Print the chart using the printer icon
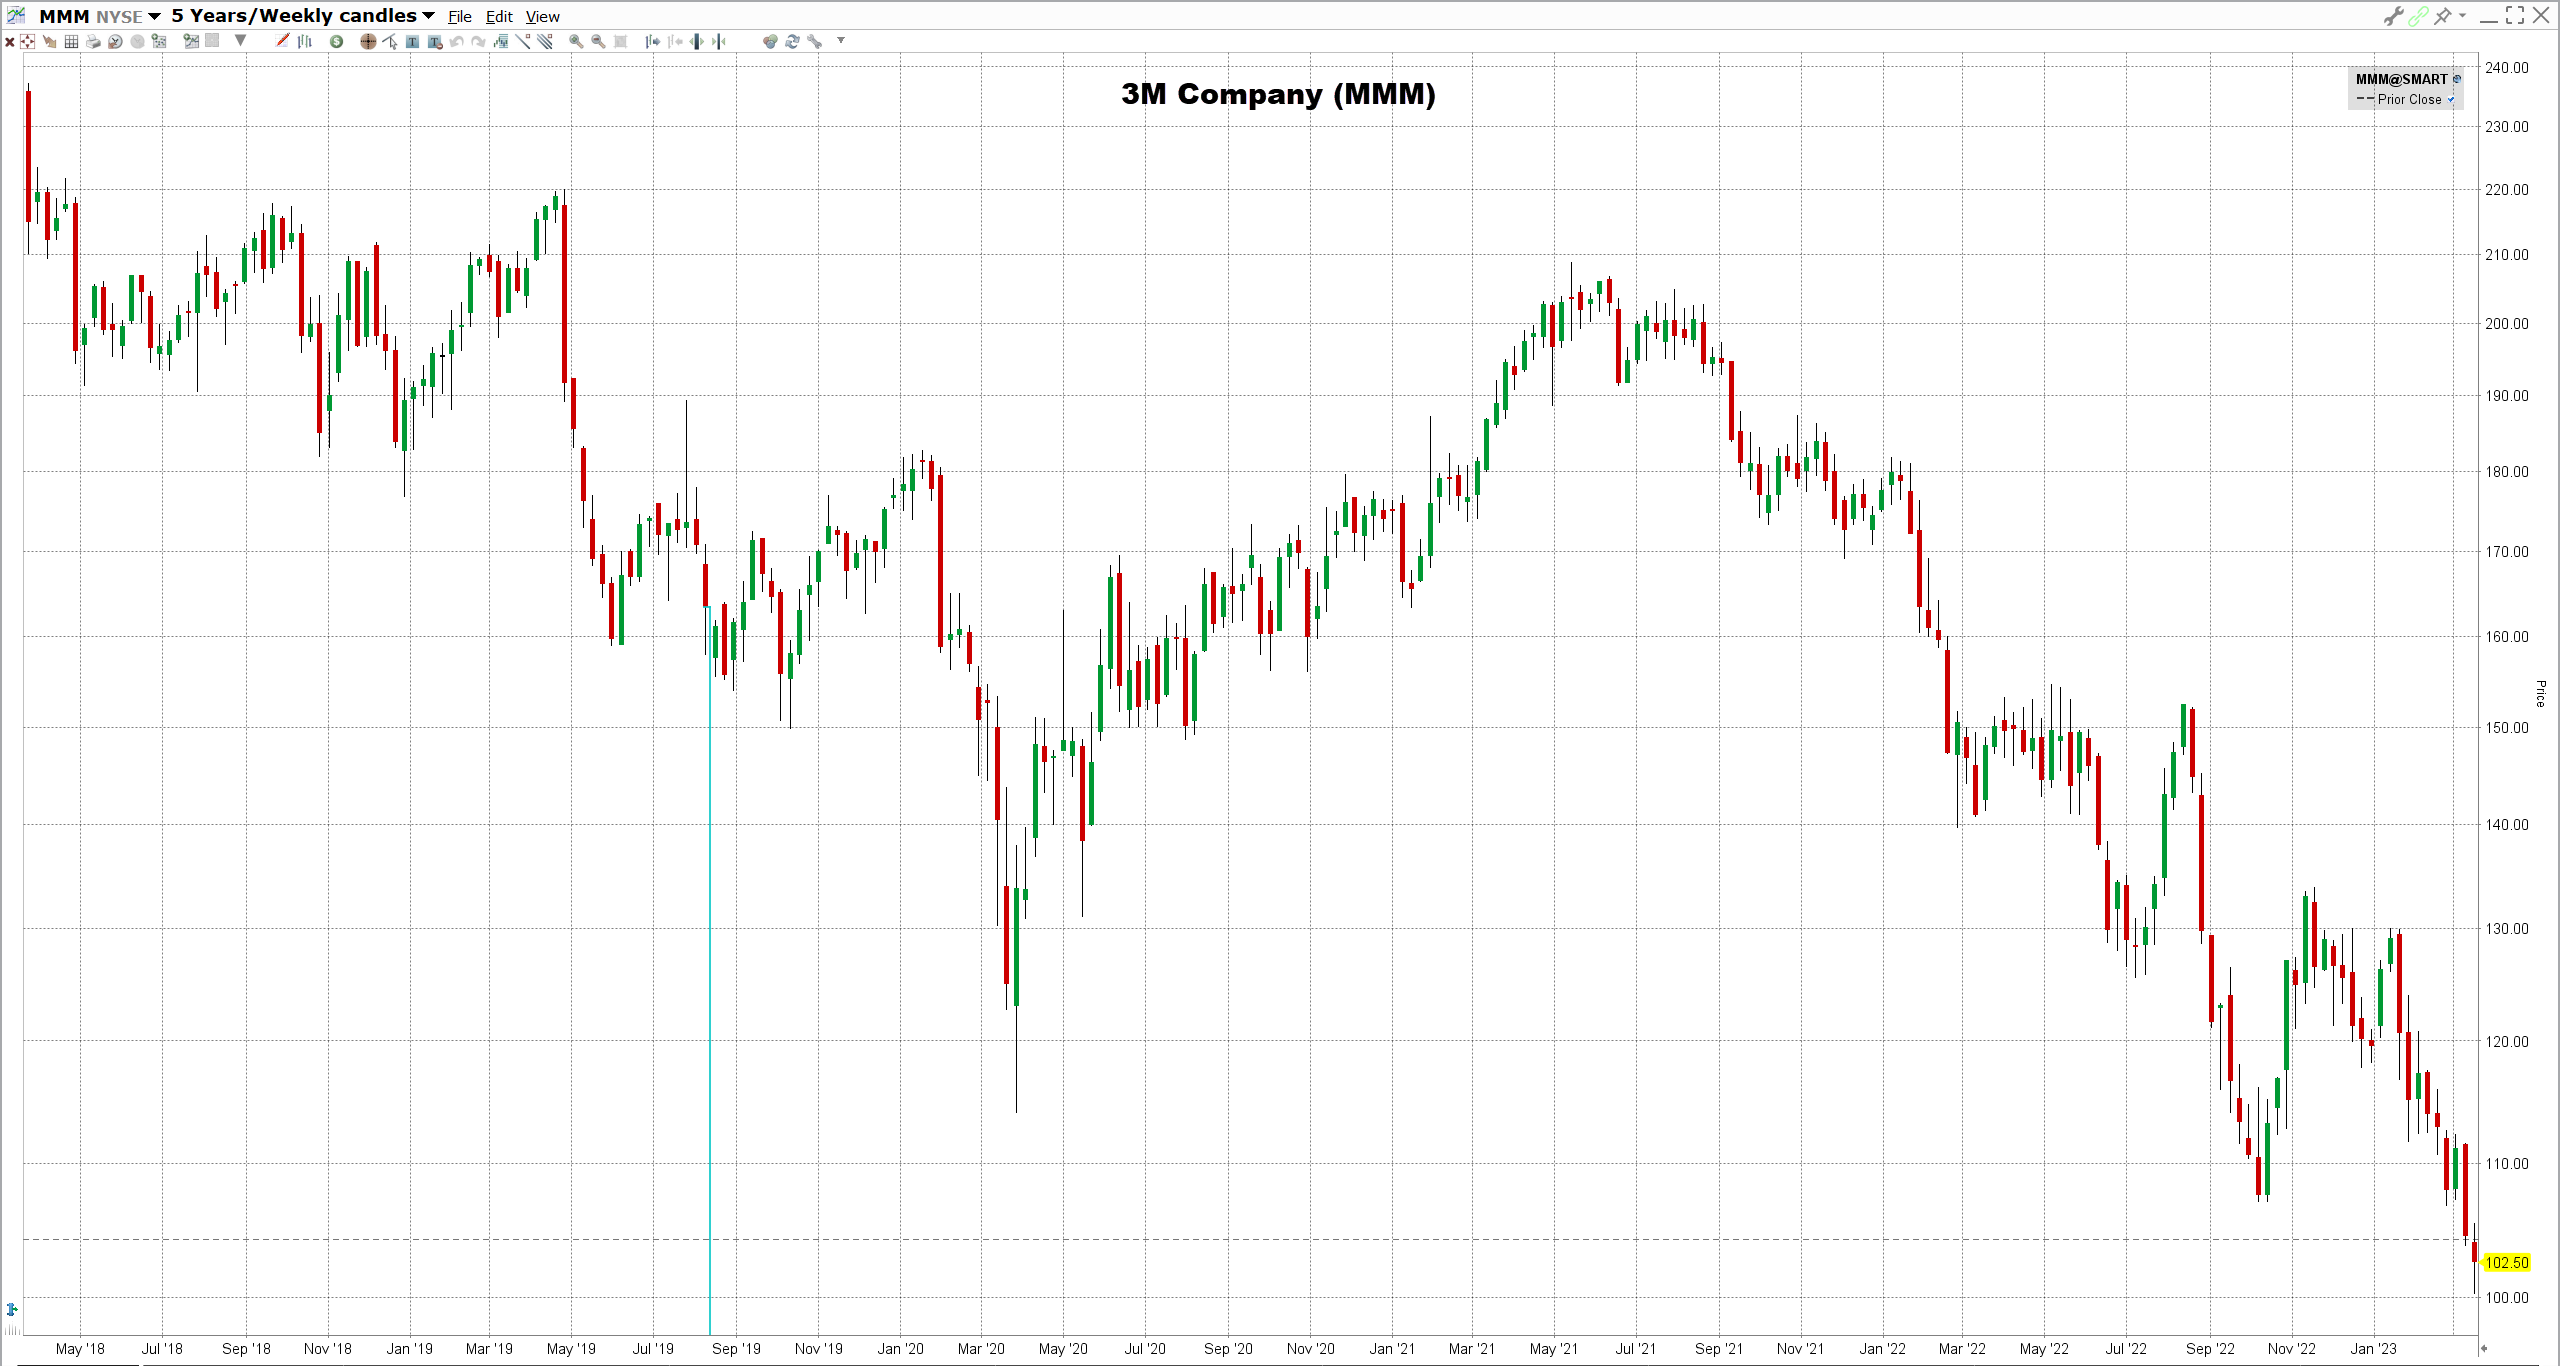2560x1366 pixels. [x=93, y=41]
